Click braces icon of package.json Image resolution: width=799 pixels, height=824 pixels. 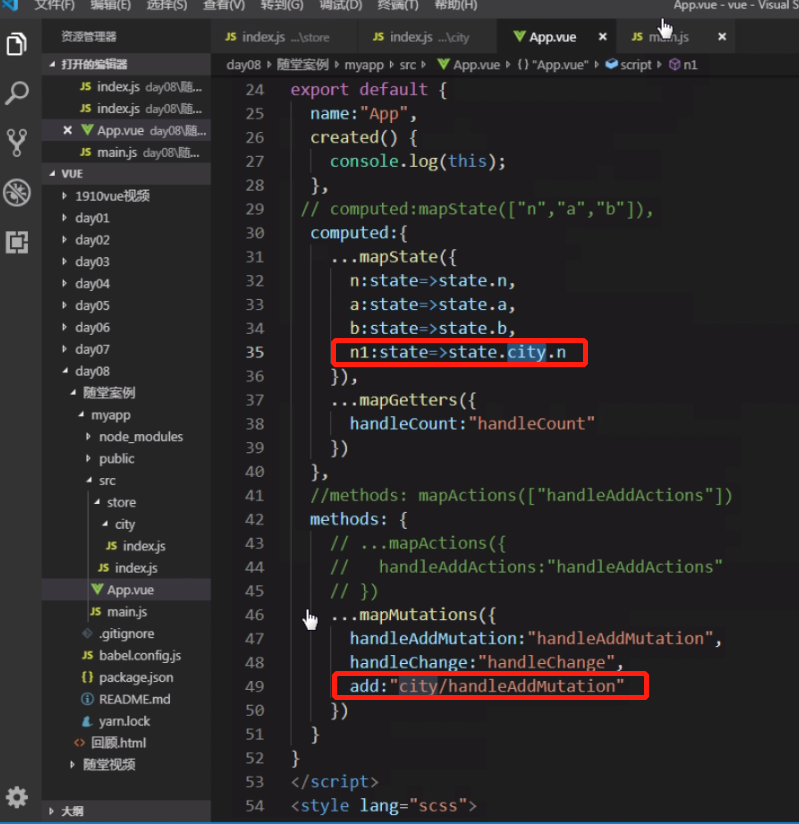coord(88,677)
